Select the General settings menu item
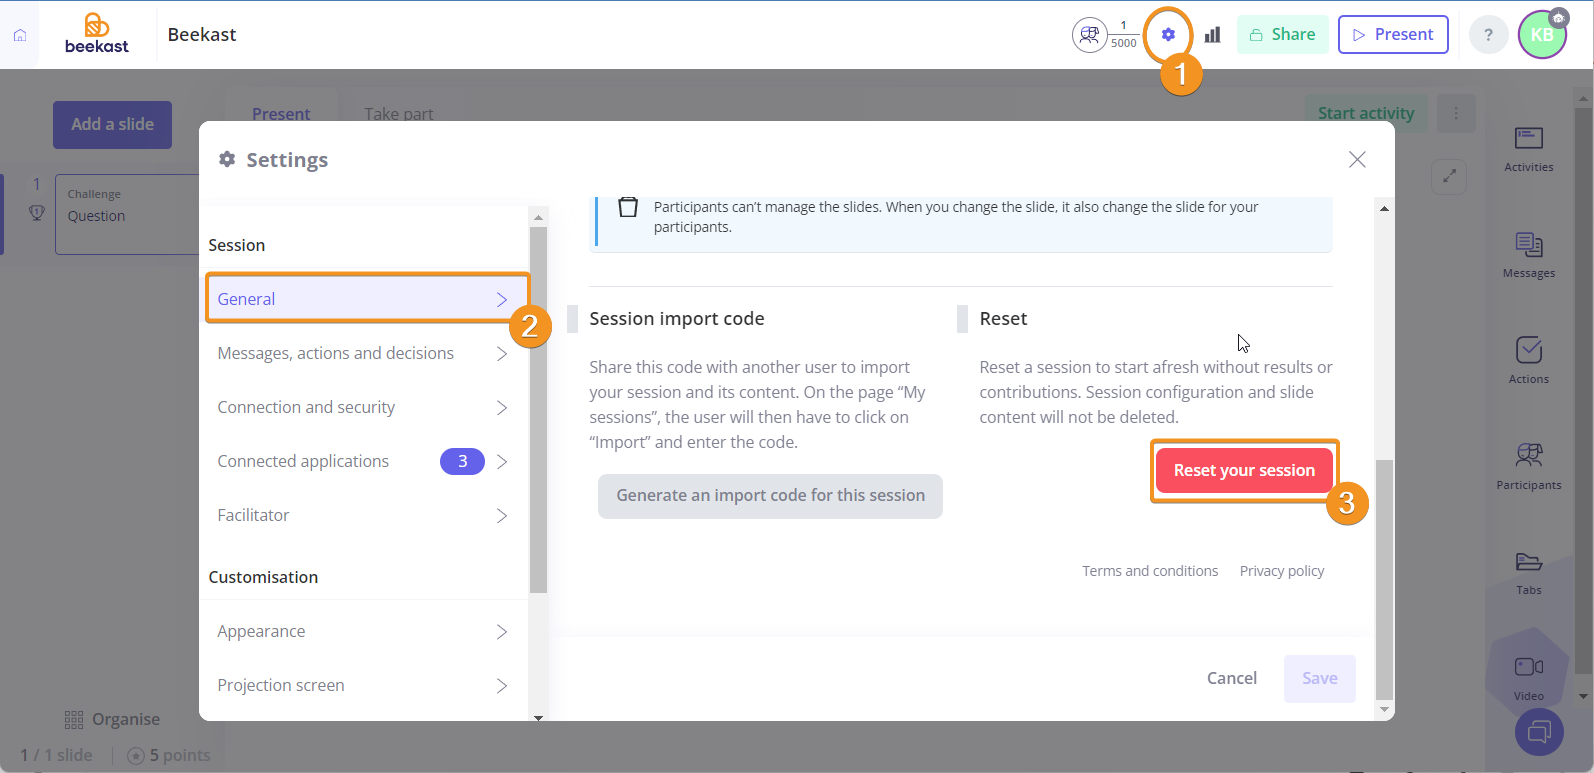The image size is (1594, 773). (362, 299)
